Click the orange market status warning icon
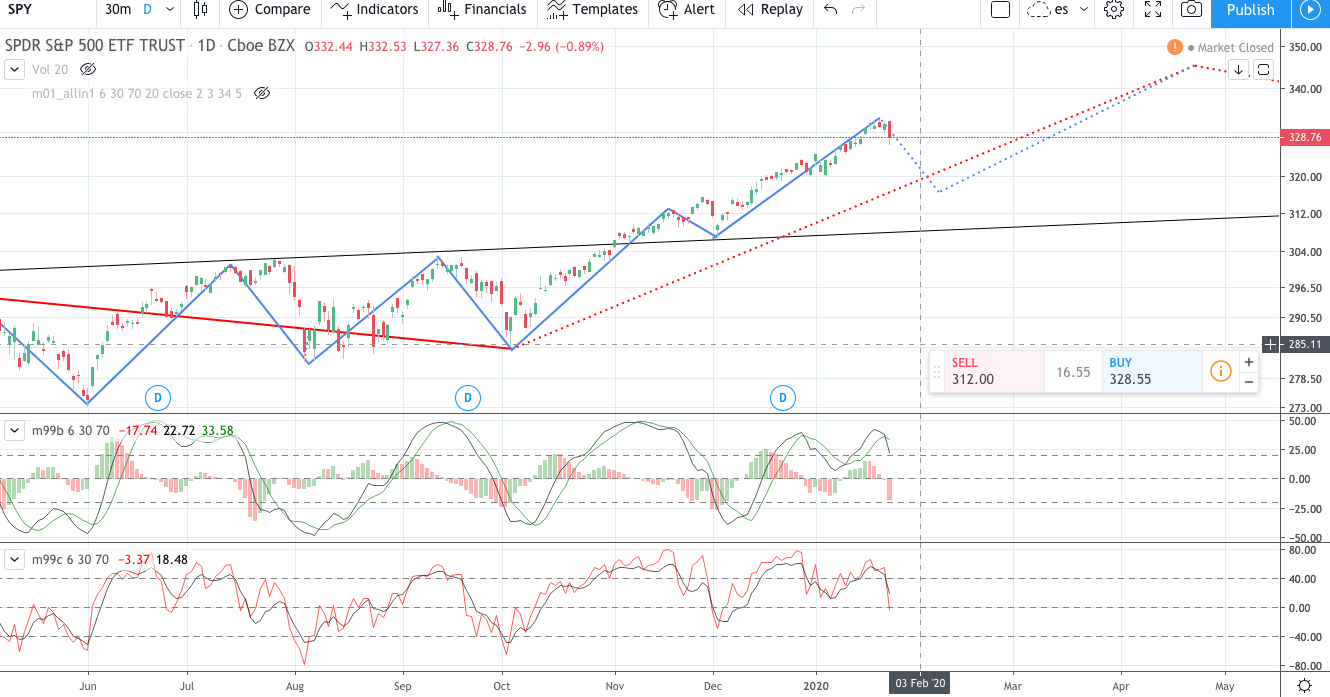 point(1175,47)
